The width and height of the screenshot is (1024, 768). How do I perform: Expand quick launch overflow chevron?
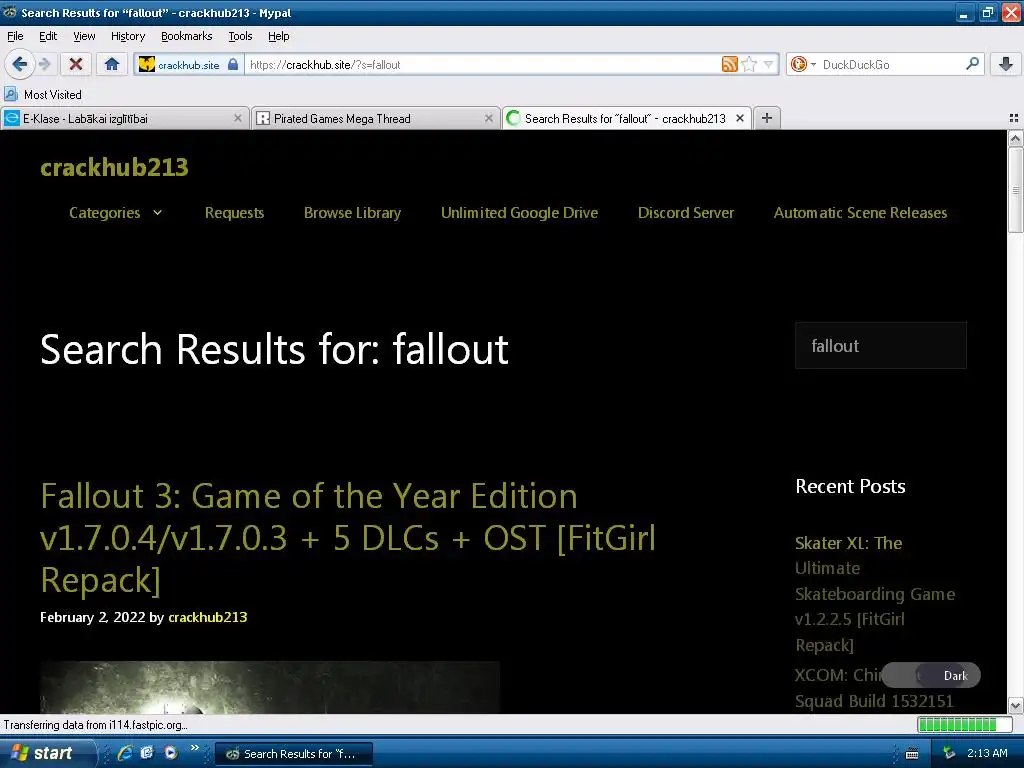click(195, 748)
